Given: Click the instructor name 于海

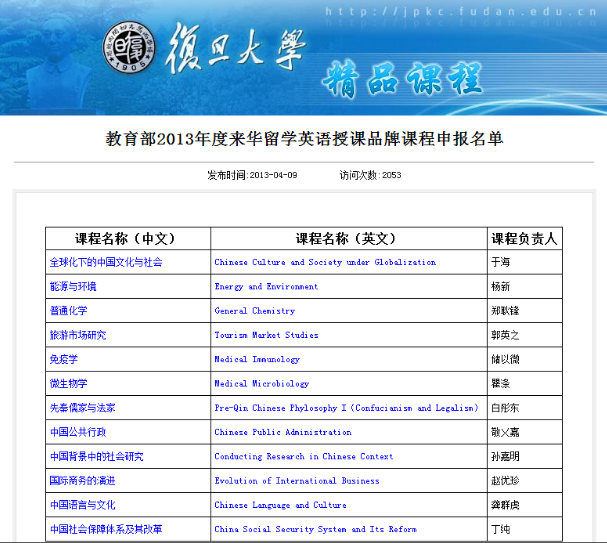Looking at the screenshot, I should click(x=500, y=262).
